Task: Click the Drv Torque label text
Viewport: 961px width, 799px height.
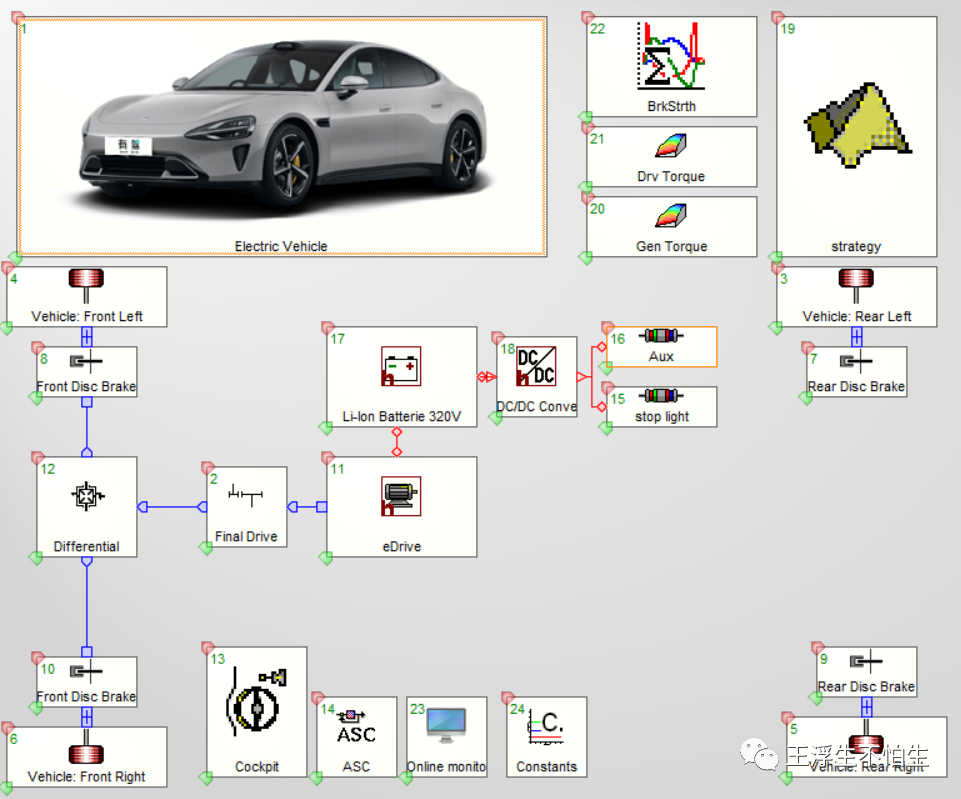Action: tap(671, 176)
